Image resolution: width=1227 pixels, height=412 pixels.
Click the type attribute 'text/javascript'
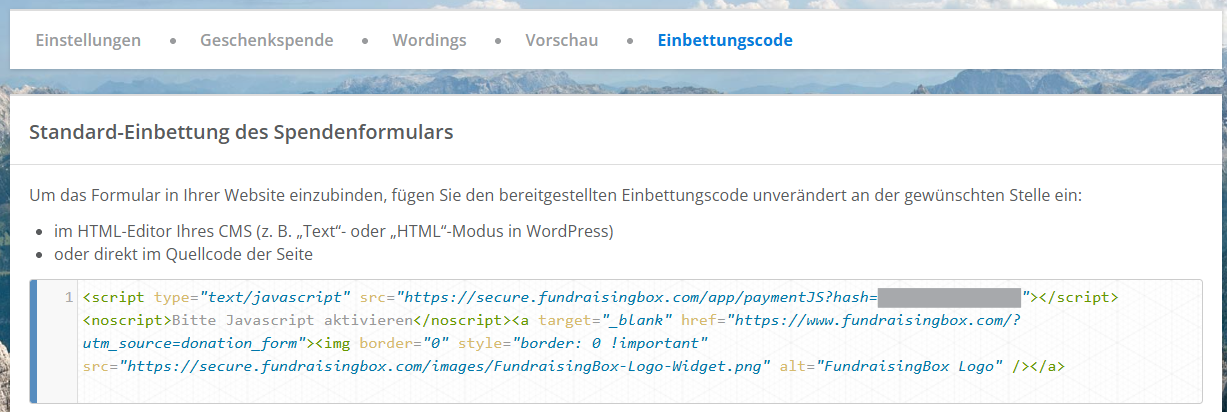275,297
